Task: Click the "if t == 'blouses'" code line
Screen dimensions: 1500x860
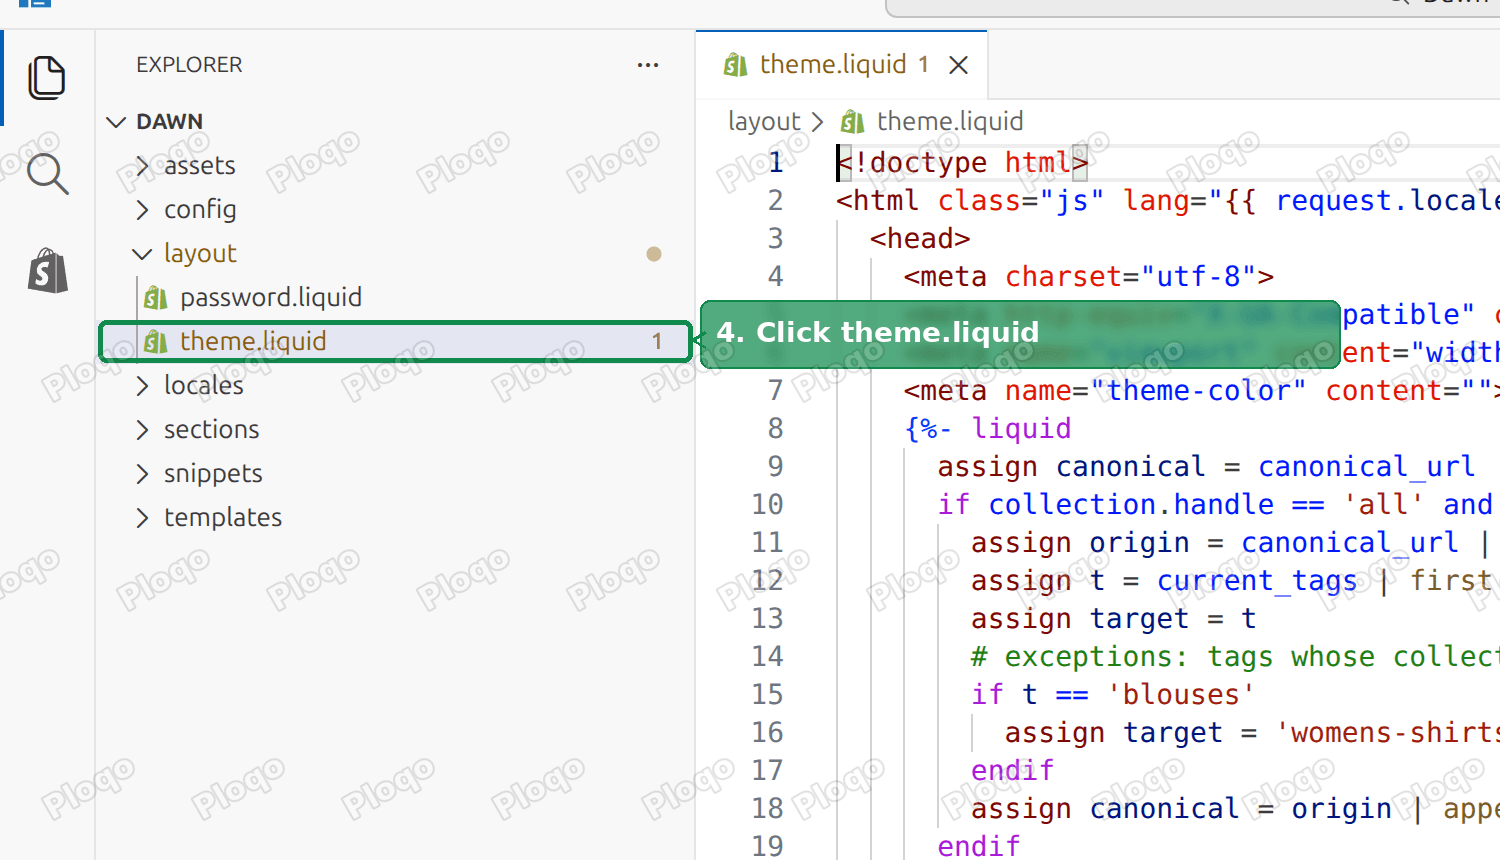Action: click(1113, 694)
